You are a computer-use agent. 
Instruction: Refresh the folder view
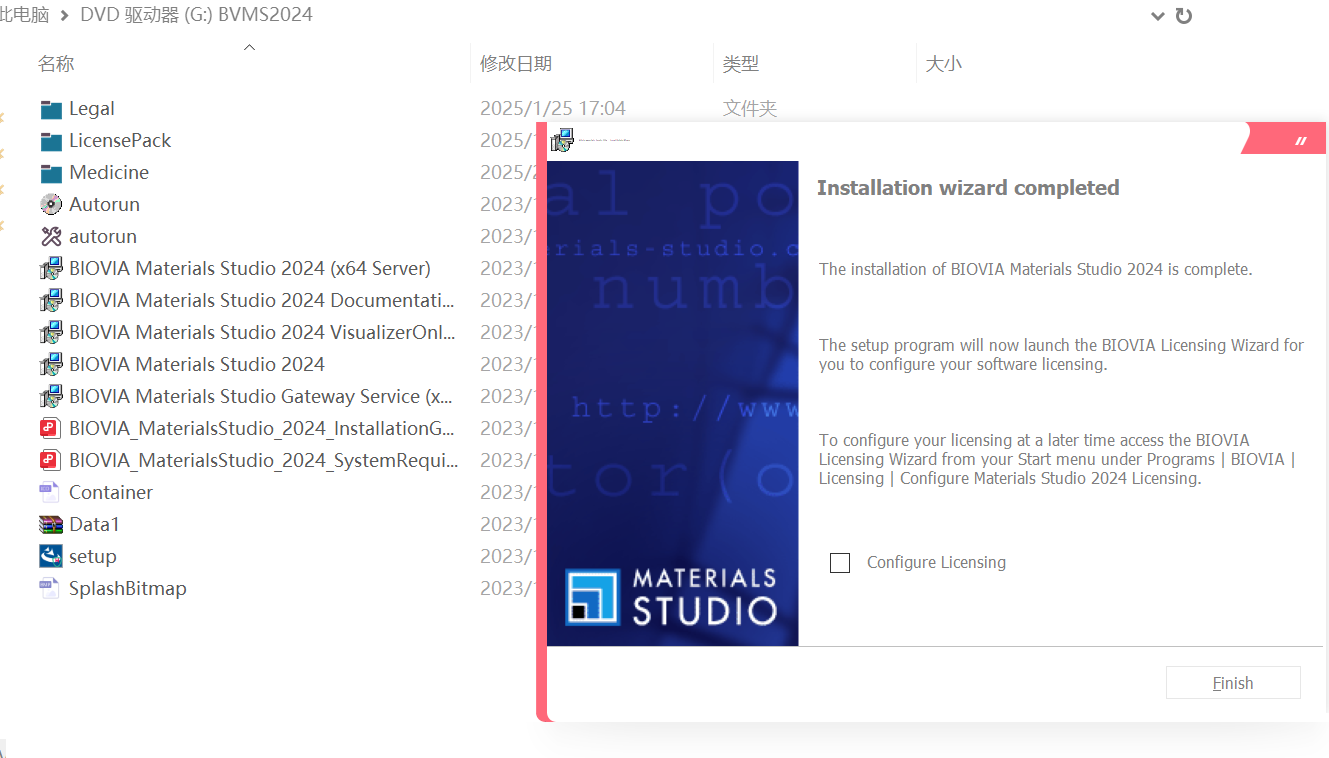point(1184,16)
